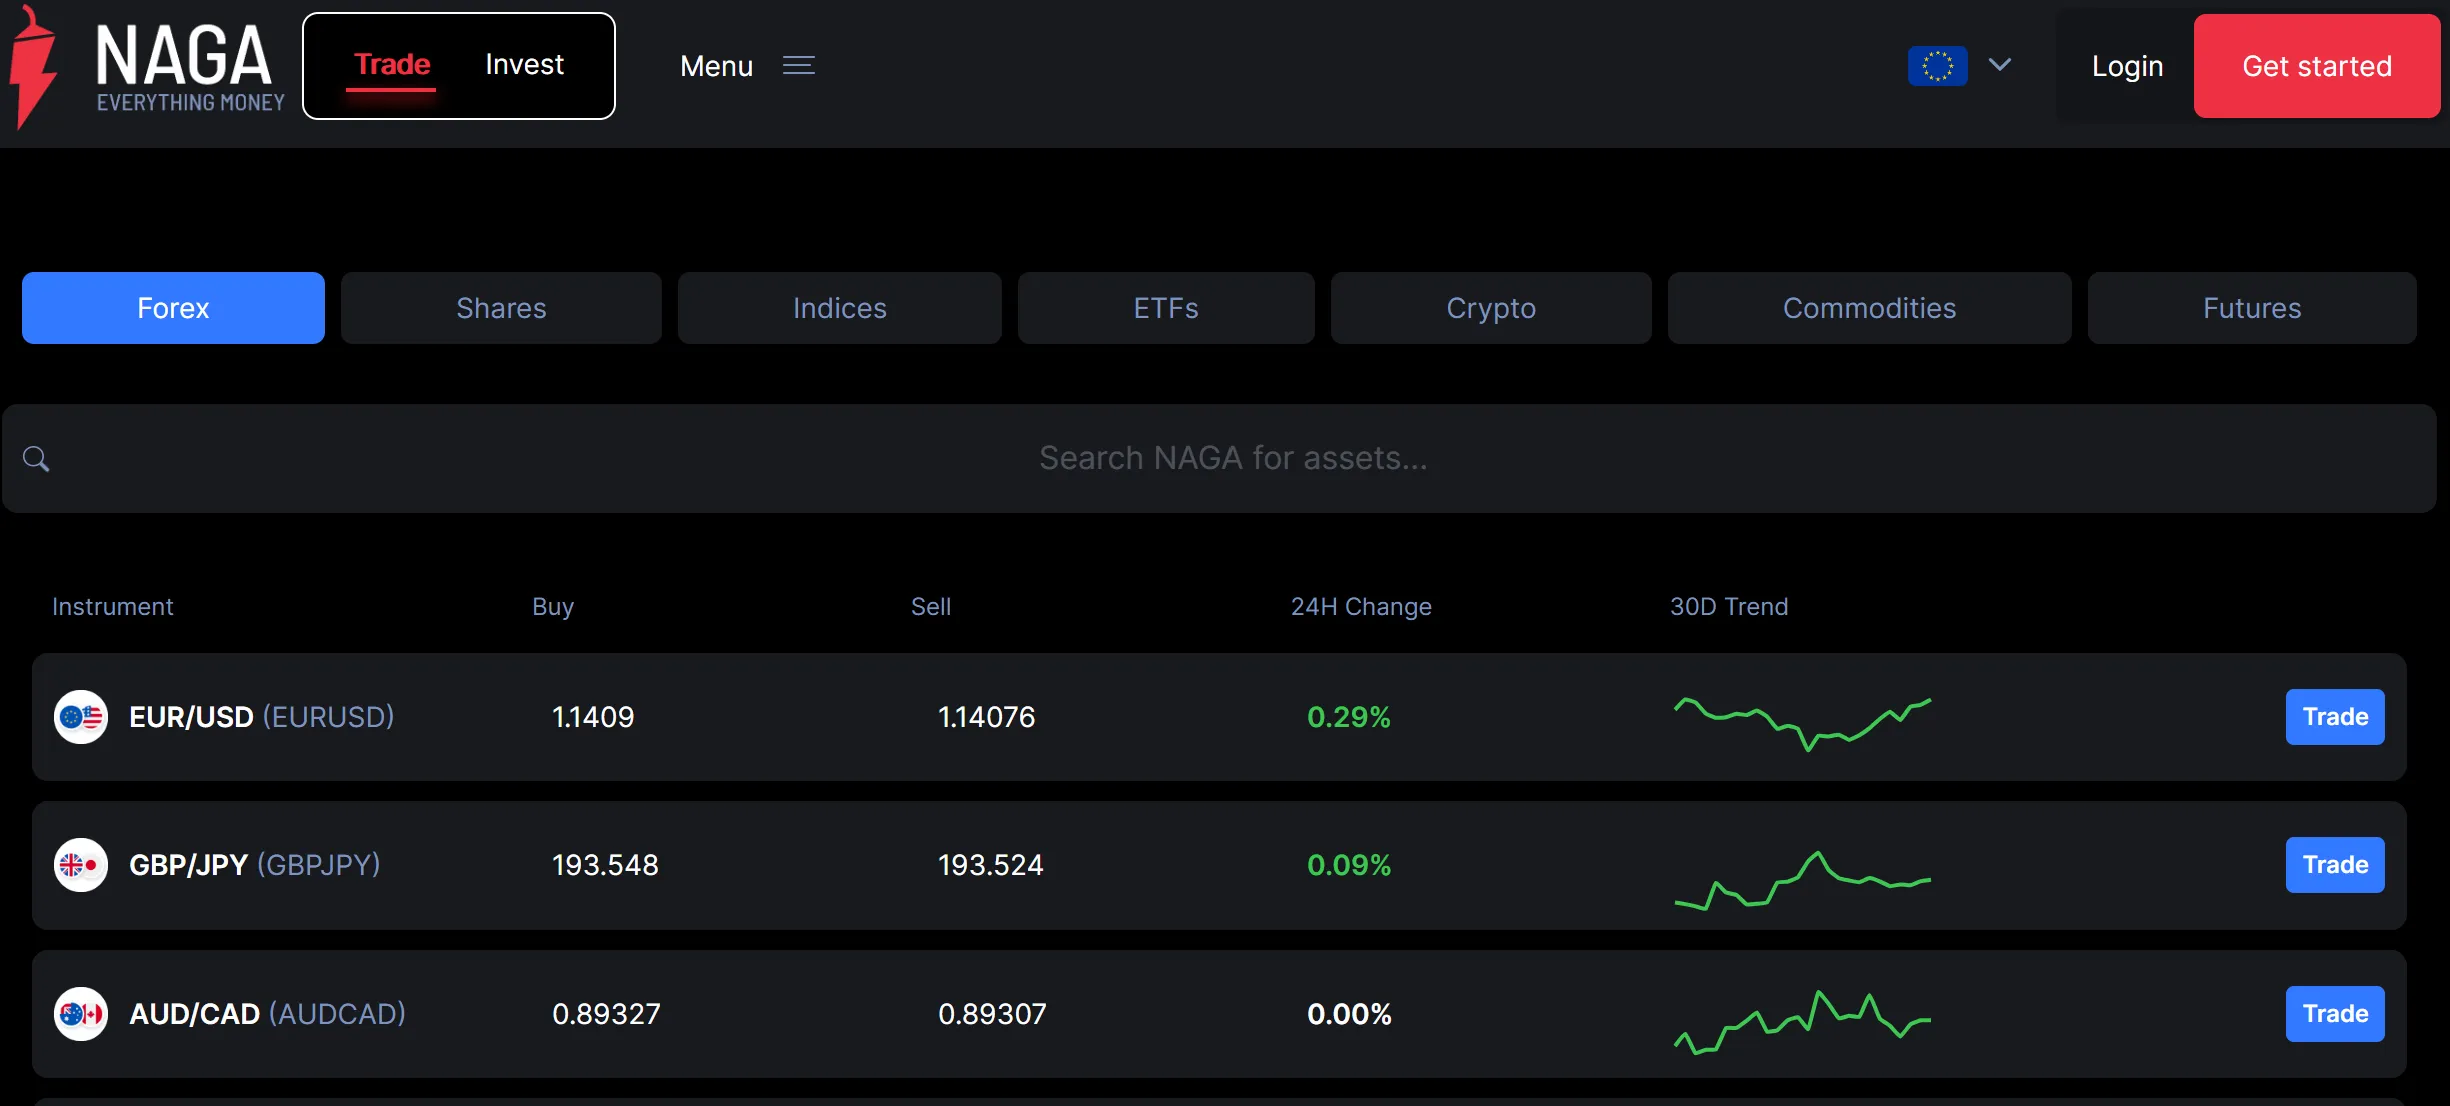Select the Crypto tab
This screenshot has height=1106, width=2450.
[x=1491, y=308]
